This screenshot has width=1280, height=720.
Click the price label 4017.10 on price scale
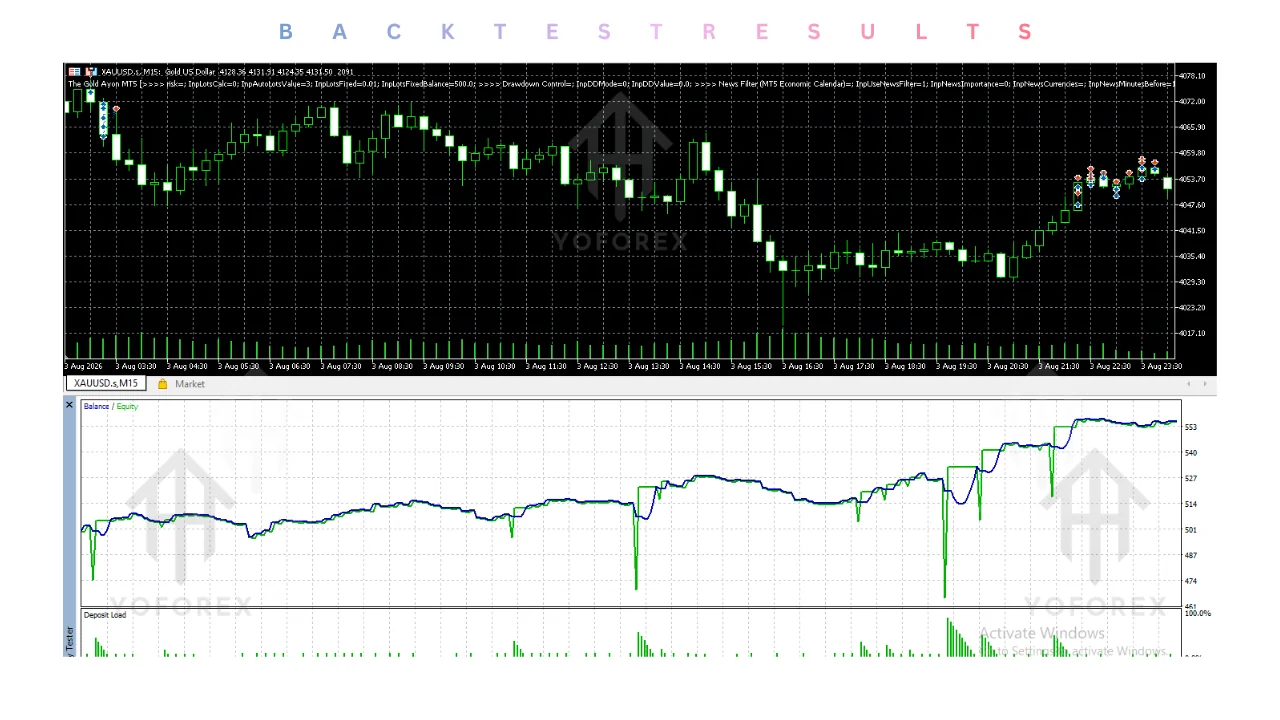(x=1193, y=333)
